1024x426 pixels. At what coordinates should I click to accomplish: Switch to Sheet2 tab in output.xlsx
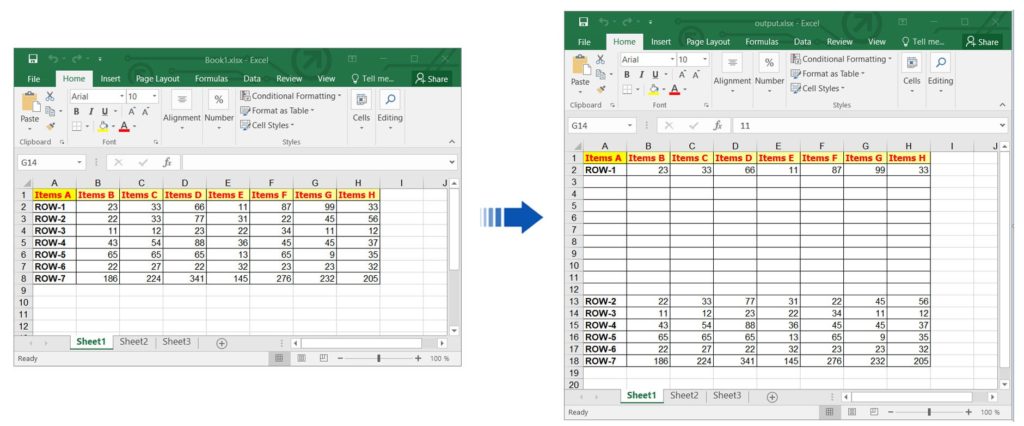(x=685, y=396)
